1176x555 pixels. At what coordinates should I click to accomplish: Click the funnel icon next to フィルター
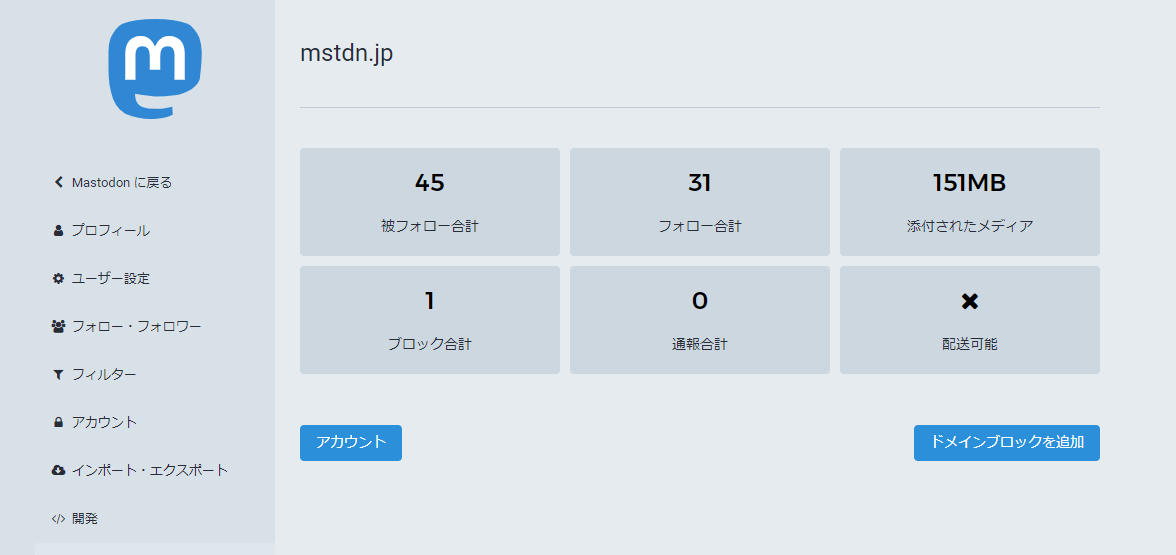(x=58, y=374)
